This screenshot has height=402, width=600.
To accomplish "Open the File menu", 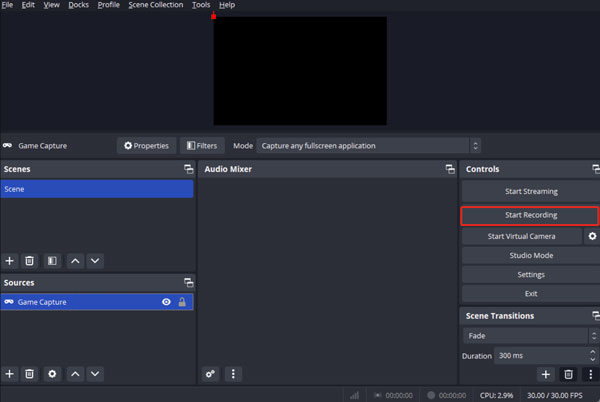I will [x=7, y=5].
